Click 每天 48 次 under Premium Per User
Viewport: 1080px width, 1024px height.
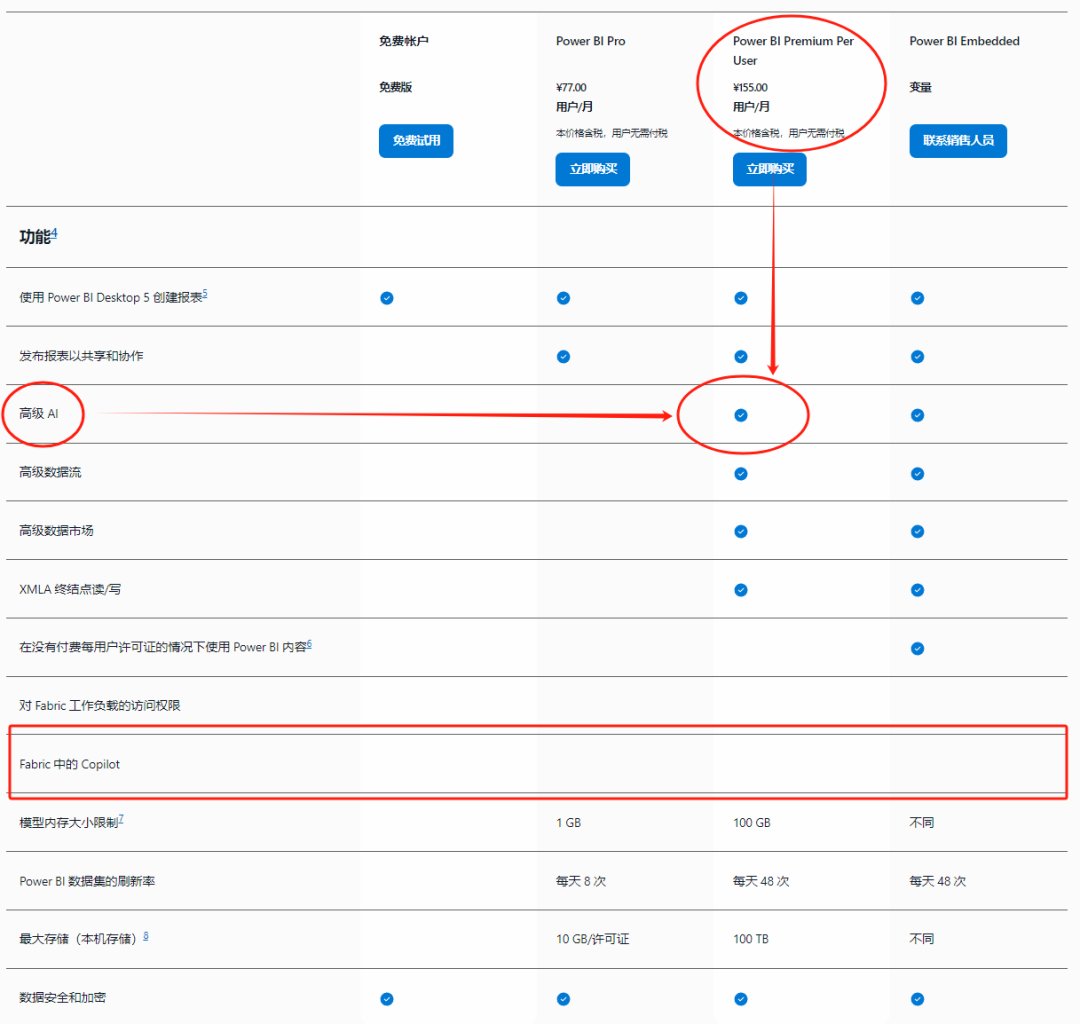tap(761, 881)
